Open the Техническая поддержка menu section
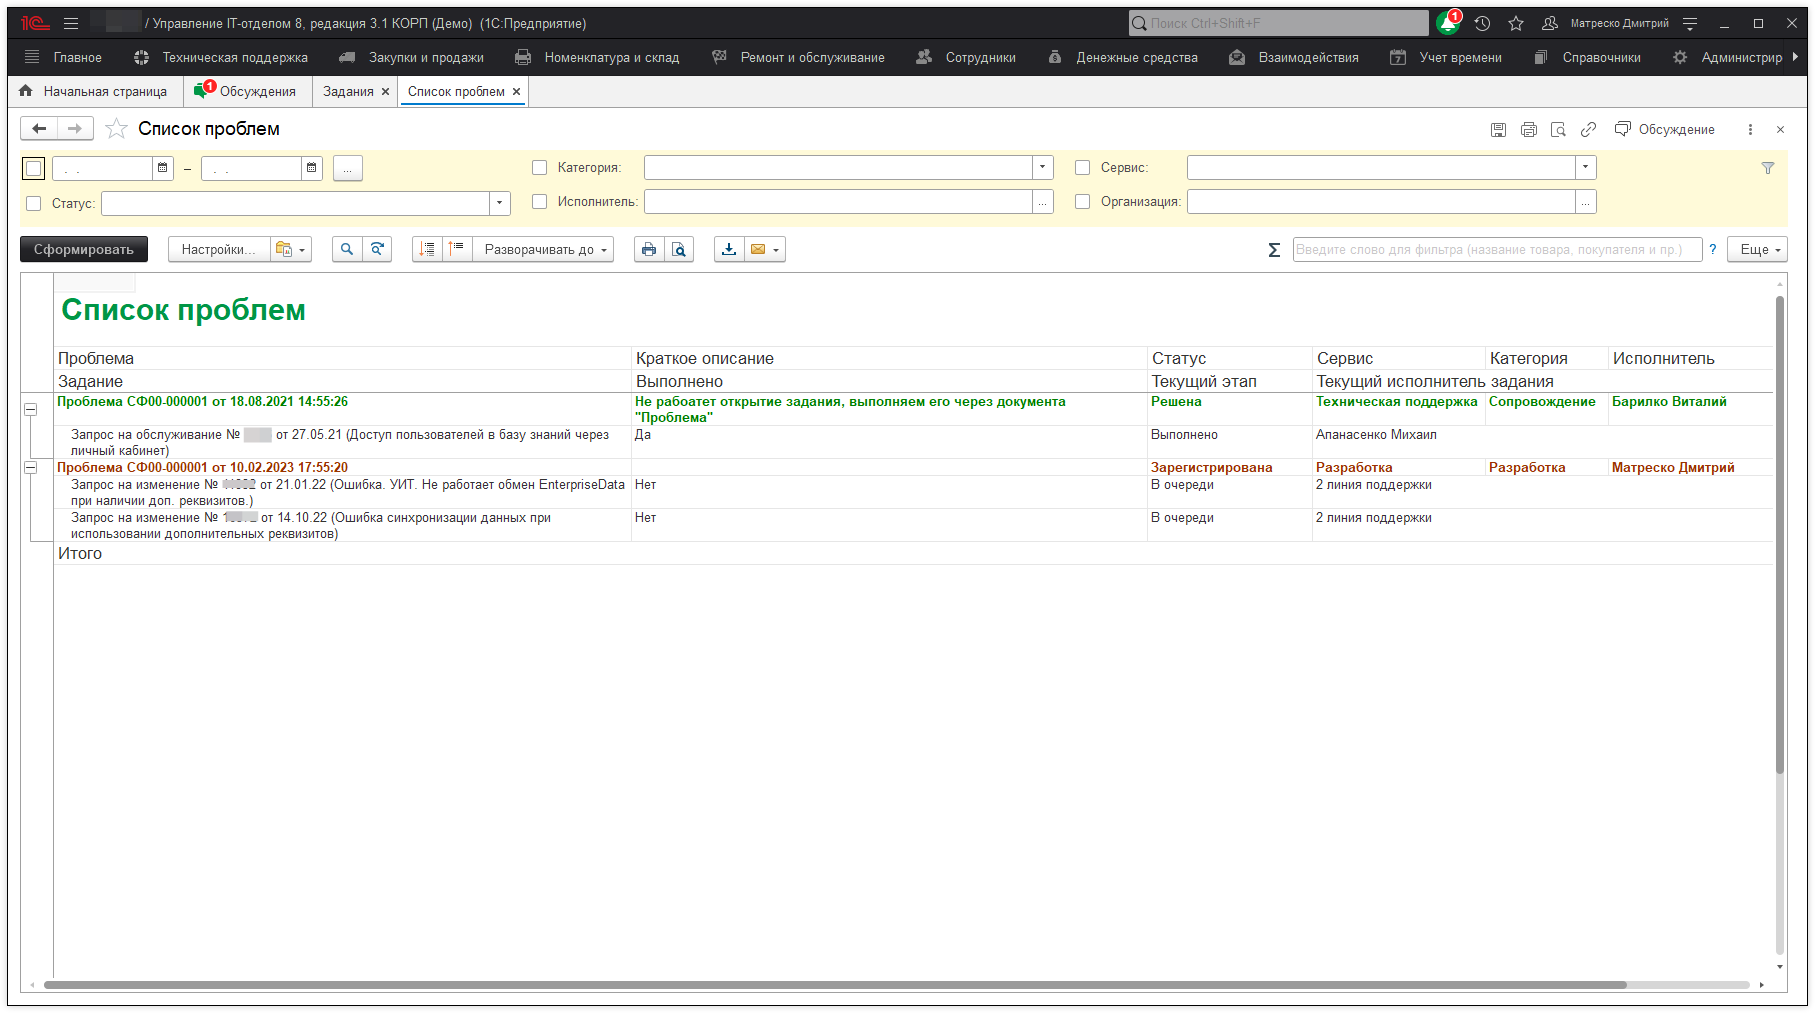 [x=234, y=58]
